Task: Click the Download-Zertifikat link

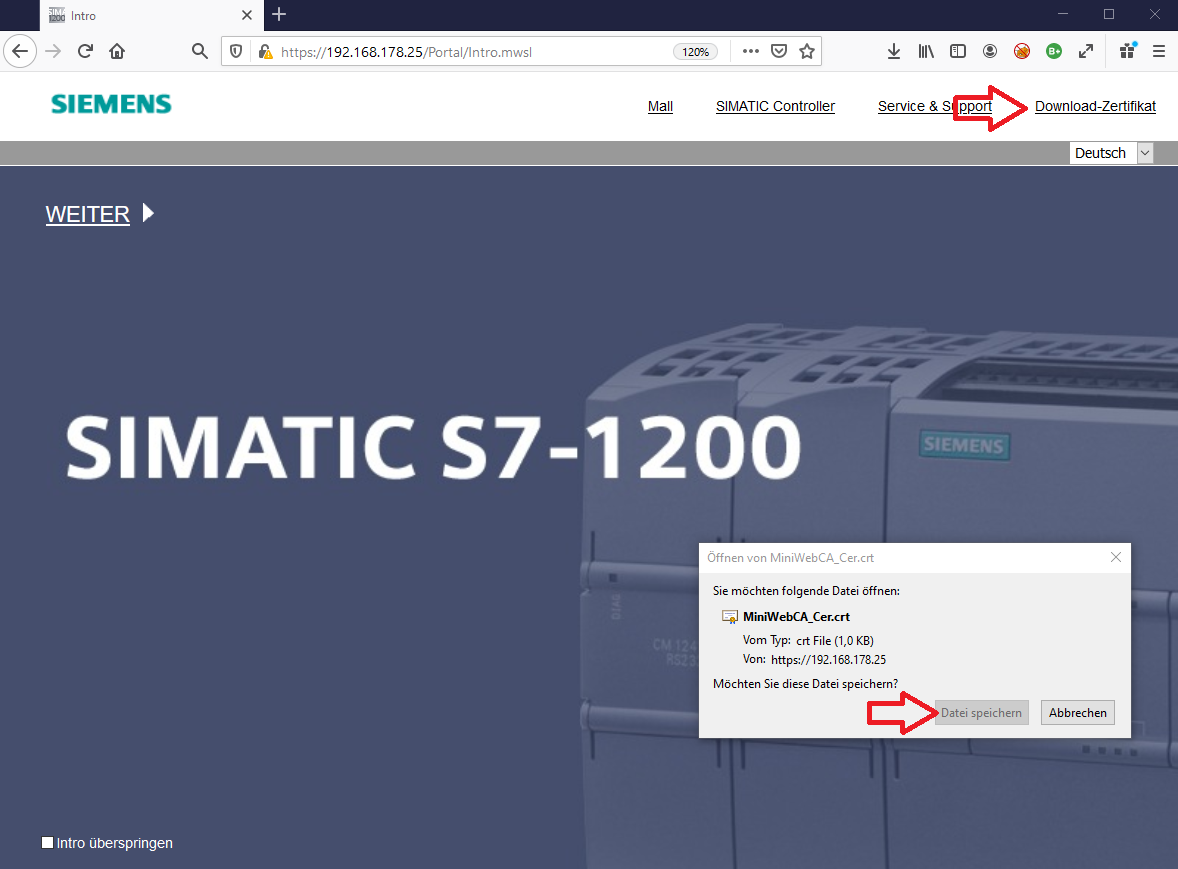Action: click(x=1095, y=107)
